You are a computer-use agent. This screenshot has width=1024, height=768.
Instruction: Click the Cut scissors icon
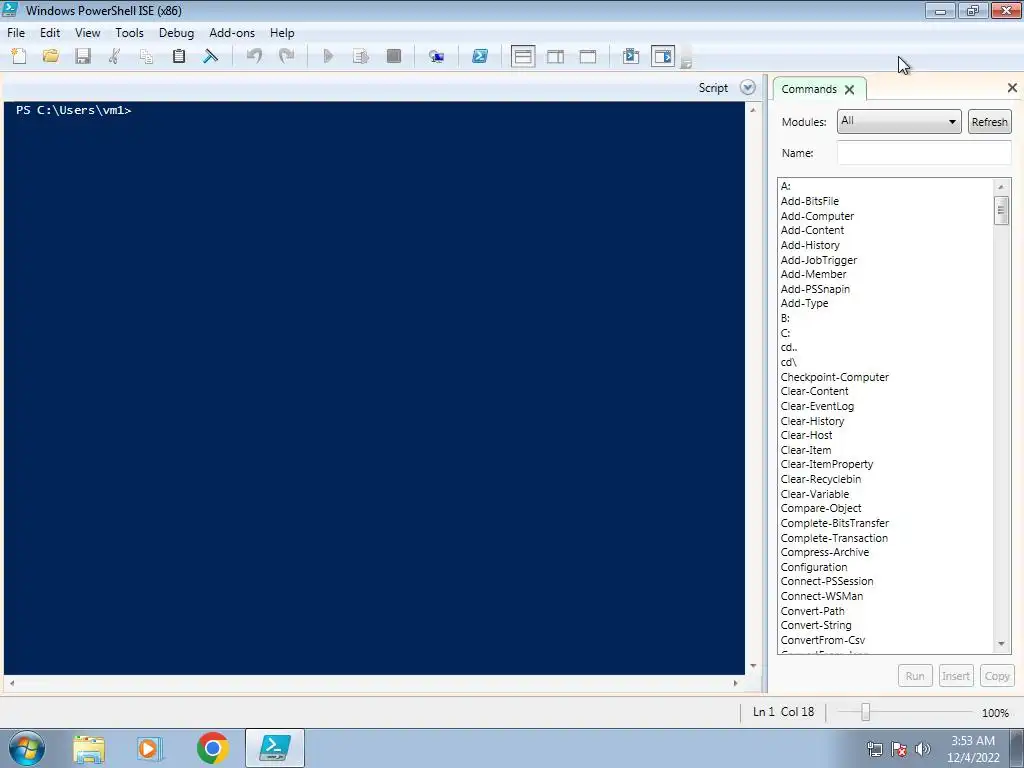click(115, 56)
